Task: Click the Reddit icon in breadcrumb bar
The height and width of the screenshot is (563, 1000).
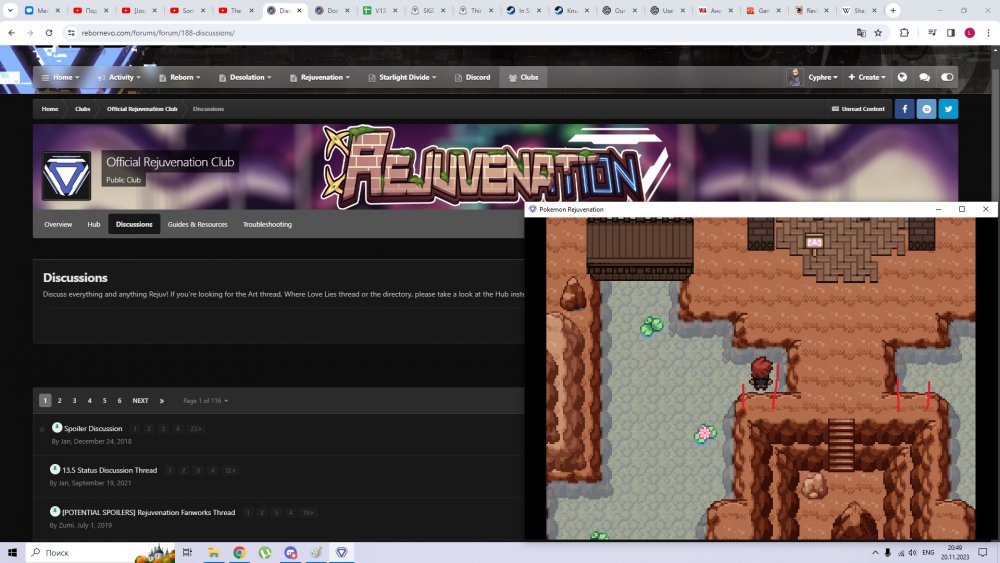Action: click(926, 109)
